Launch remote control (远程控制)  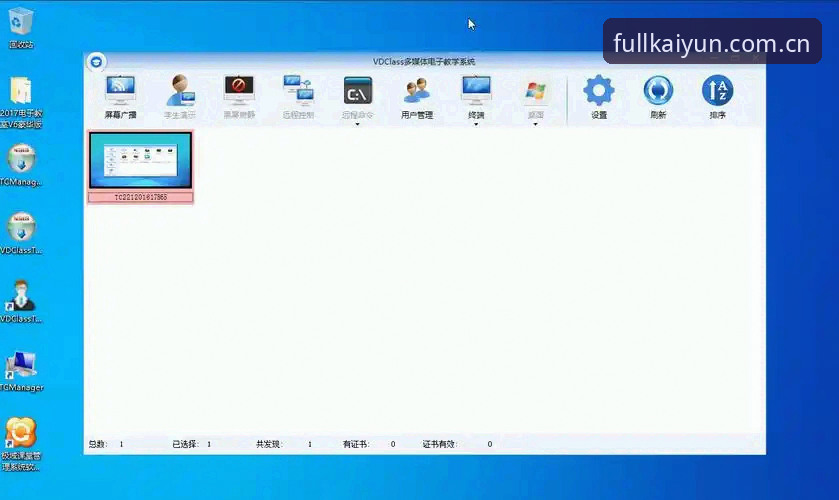(x=298, y=96)
